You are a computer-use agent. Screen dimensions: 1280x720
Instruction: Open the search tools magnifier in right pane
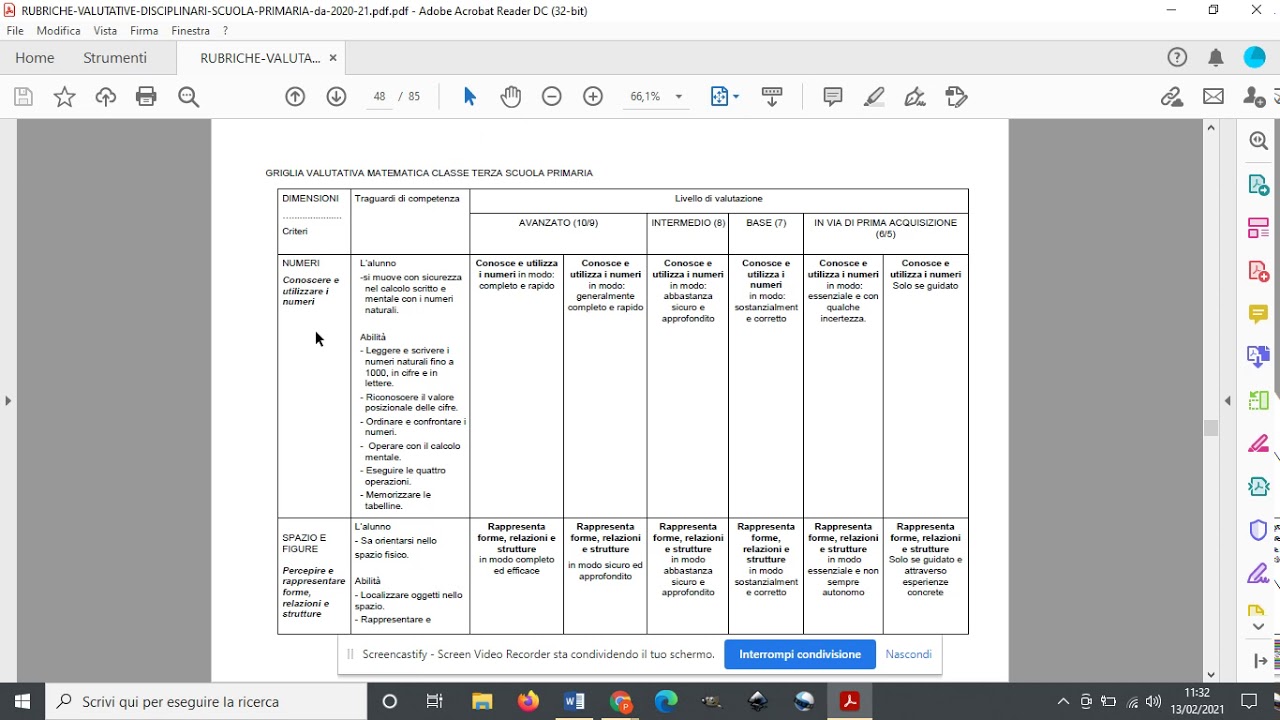tap(1259, 141)
